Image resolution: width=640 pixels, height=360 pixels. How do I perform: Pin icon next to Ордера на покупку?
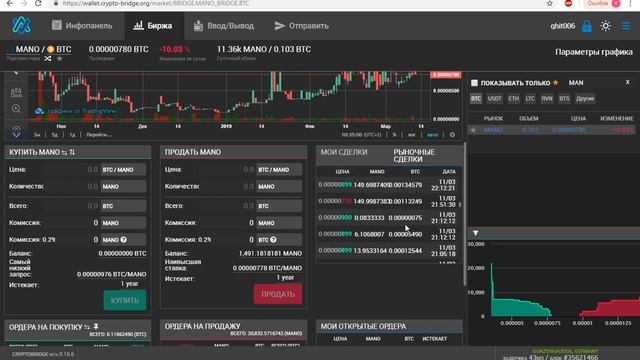96,327
